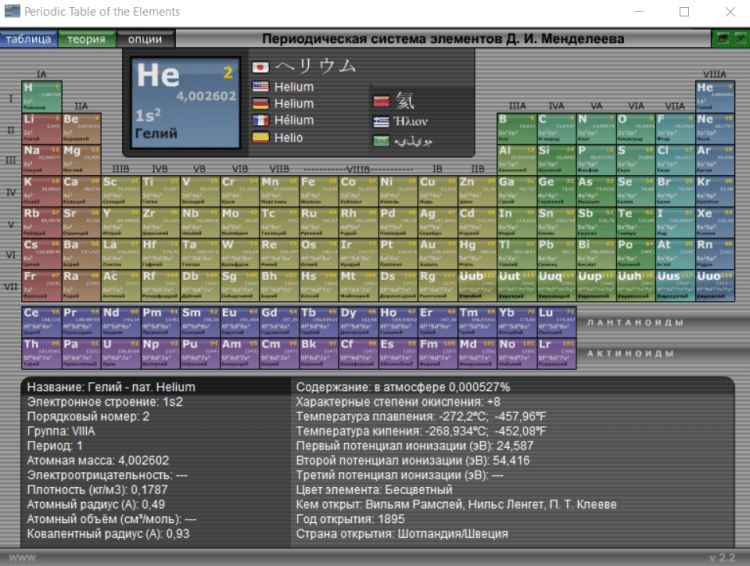
Task: Click the green Arabic-language flag icon
Action: pyautogui.click(x=381, y=141)
